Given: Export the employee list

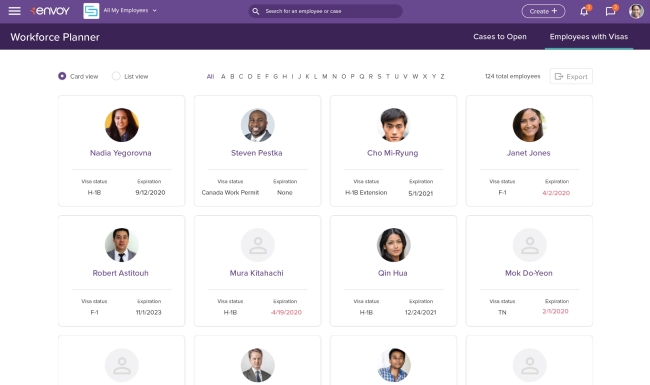Looking at the screenshot, I should point(571,76).
